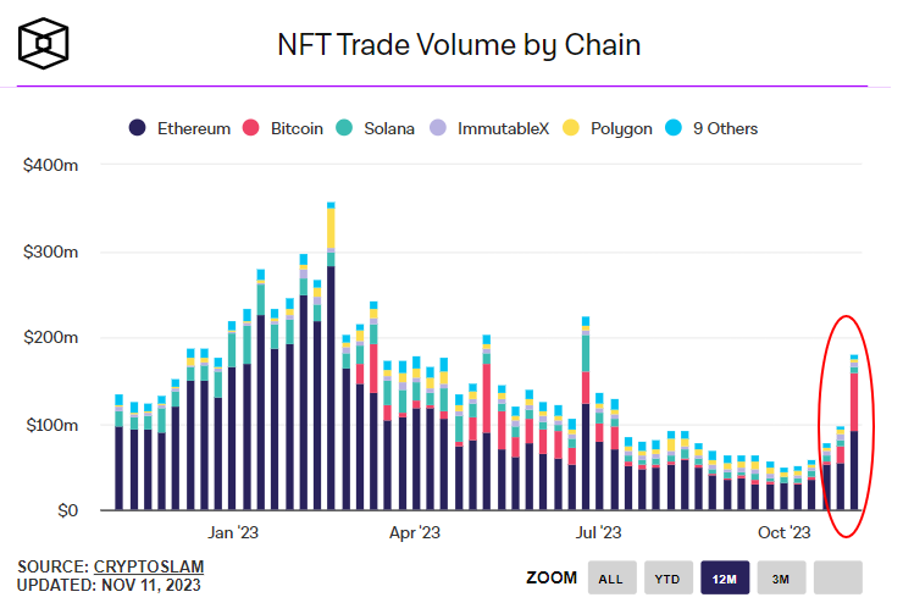Screen dimensions: 904x614
Task: Click the NFT Trade Volume by Chain title
Action: pyautogui.click(x=459, y=45)
